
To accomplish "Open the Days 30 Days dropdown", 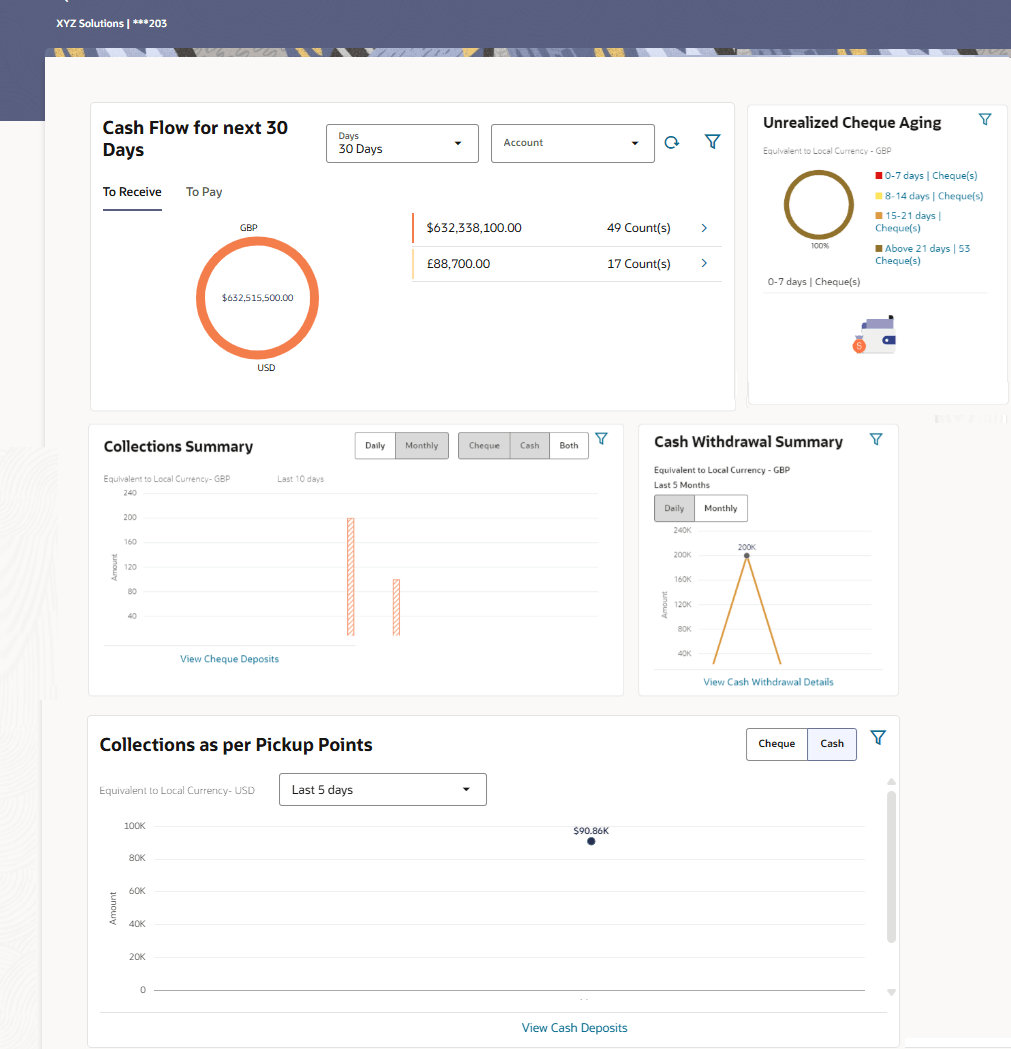I will [x=402, y=143].
